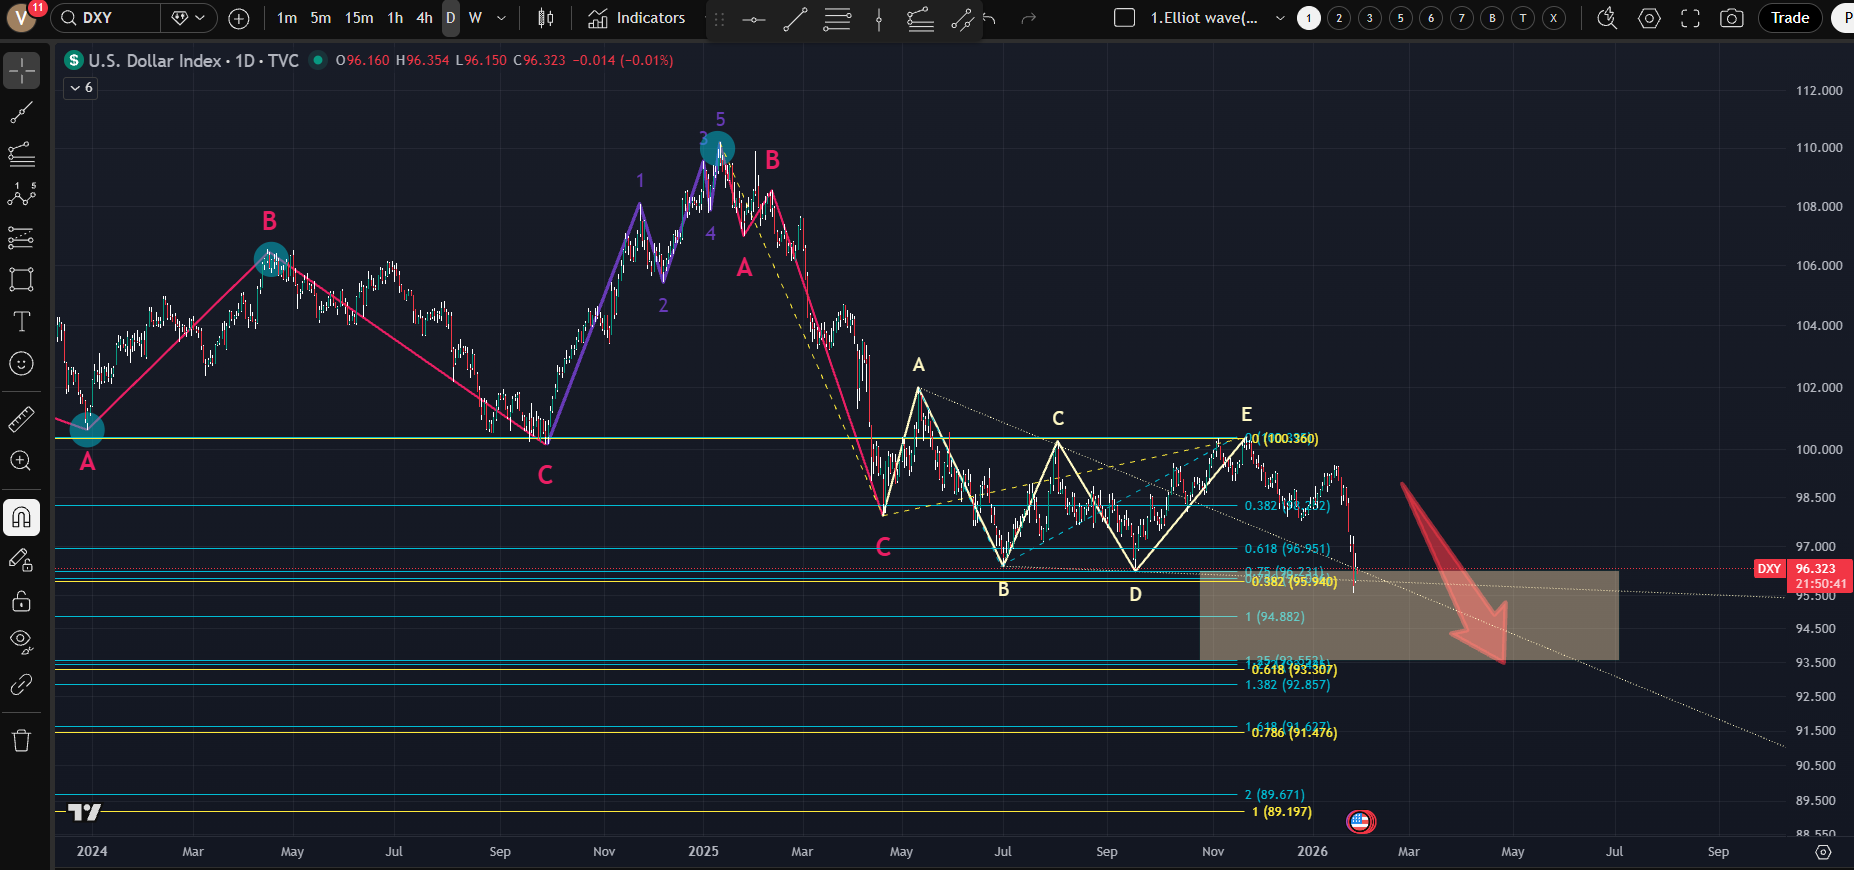
Task: Toggle magnet mode in left toolbar
Action: click(x=21, y=517)
